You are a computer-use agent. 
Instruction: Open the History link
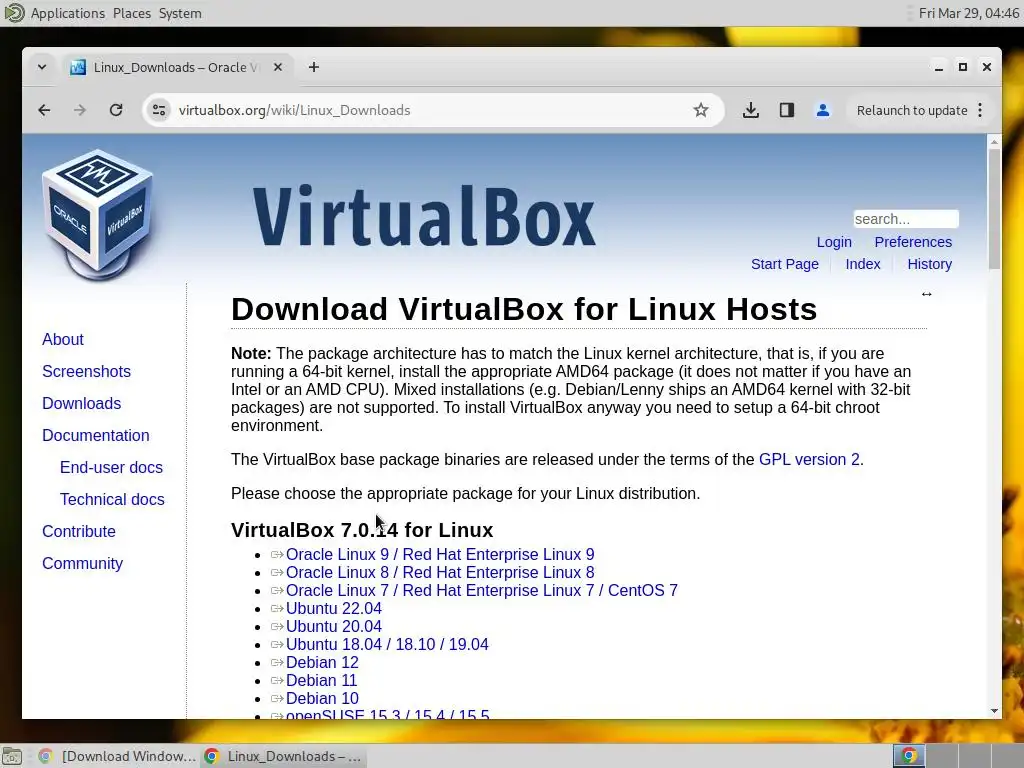(929, 264)
